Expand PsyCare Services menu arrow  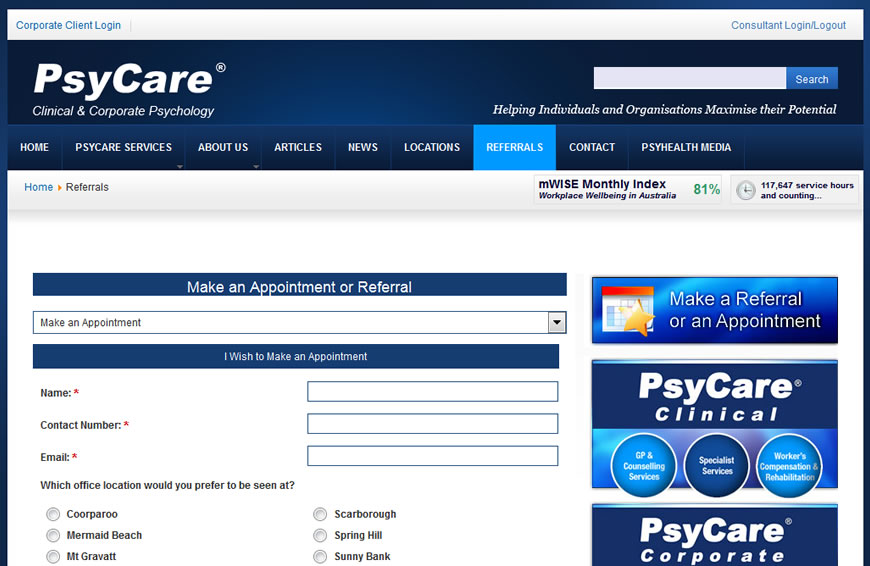pyautogui.click(x=179, y=166)
